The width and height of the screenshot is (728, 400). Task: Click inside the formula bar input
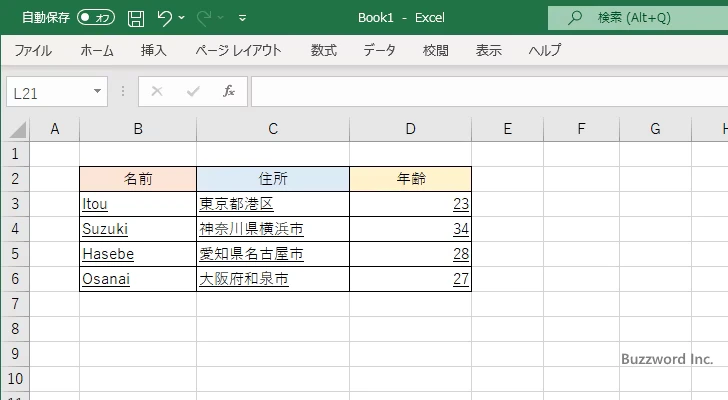[480, 91]
